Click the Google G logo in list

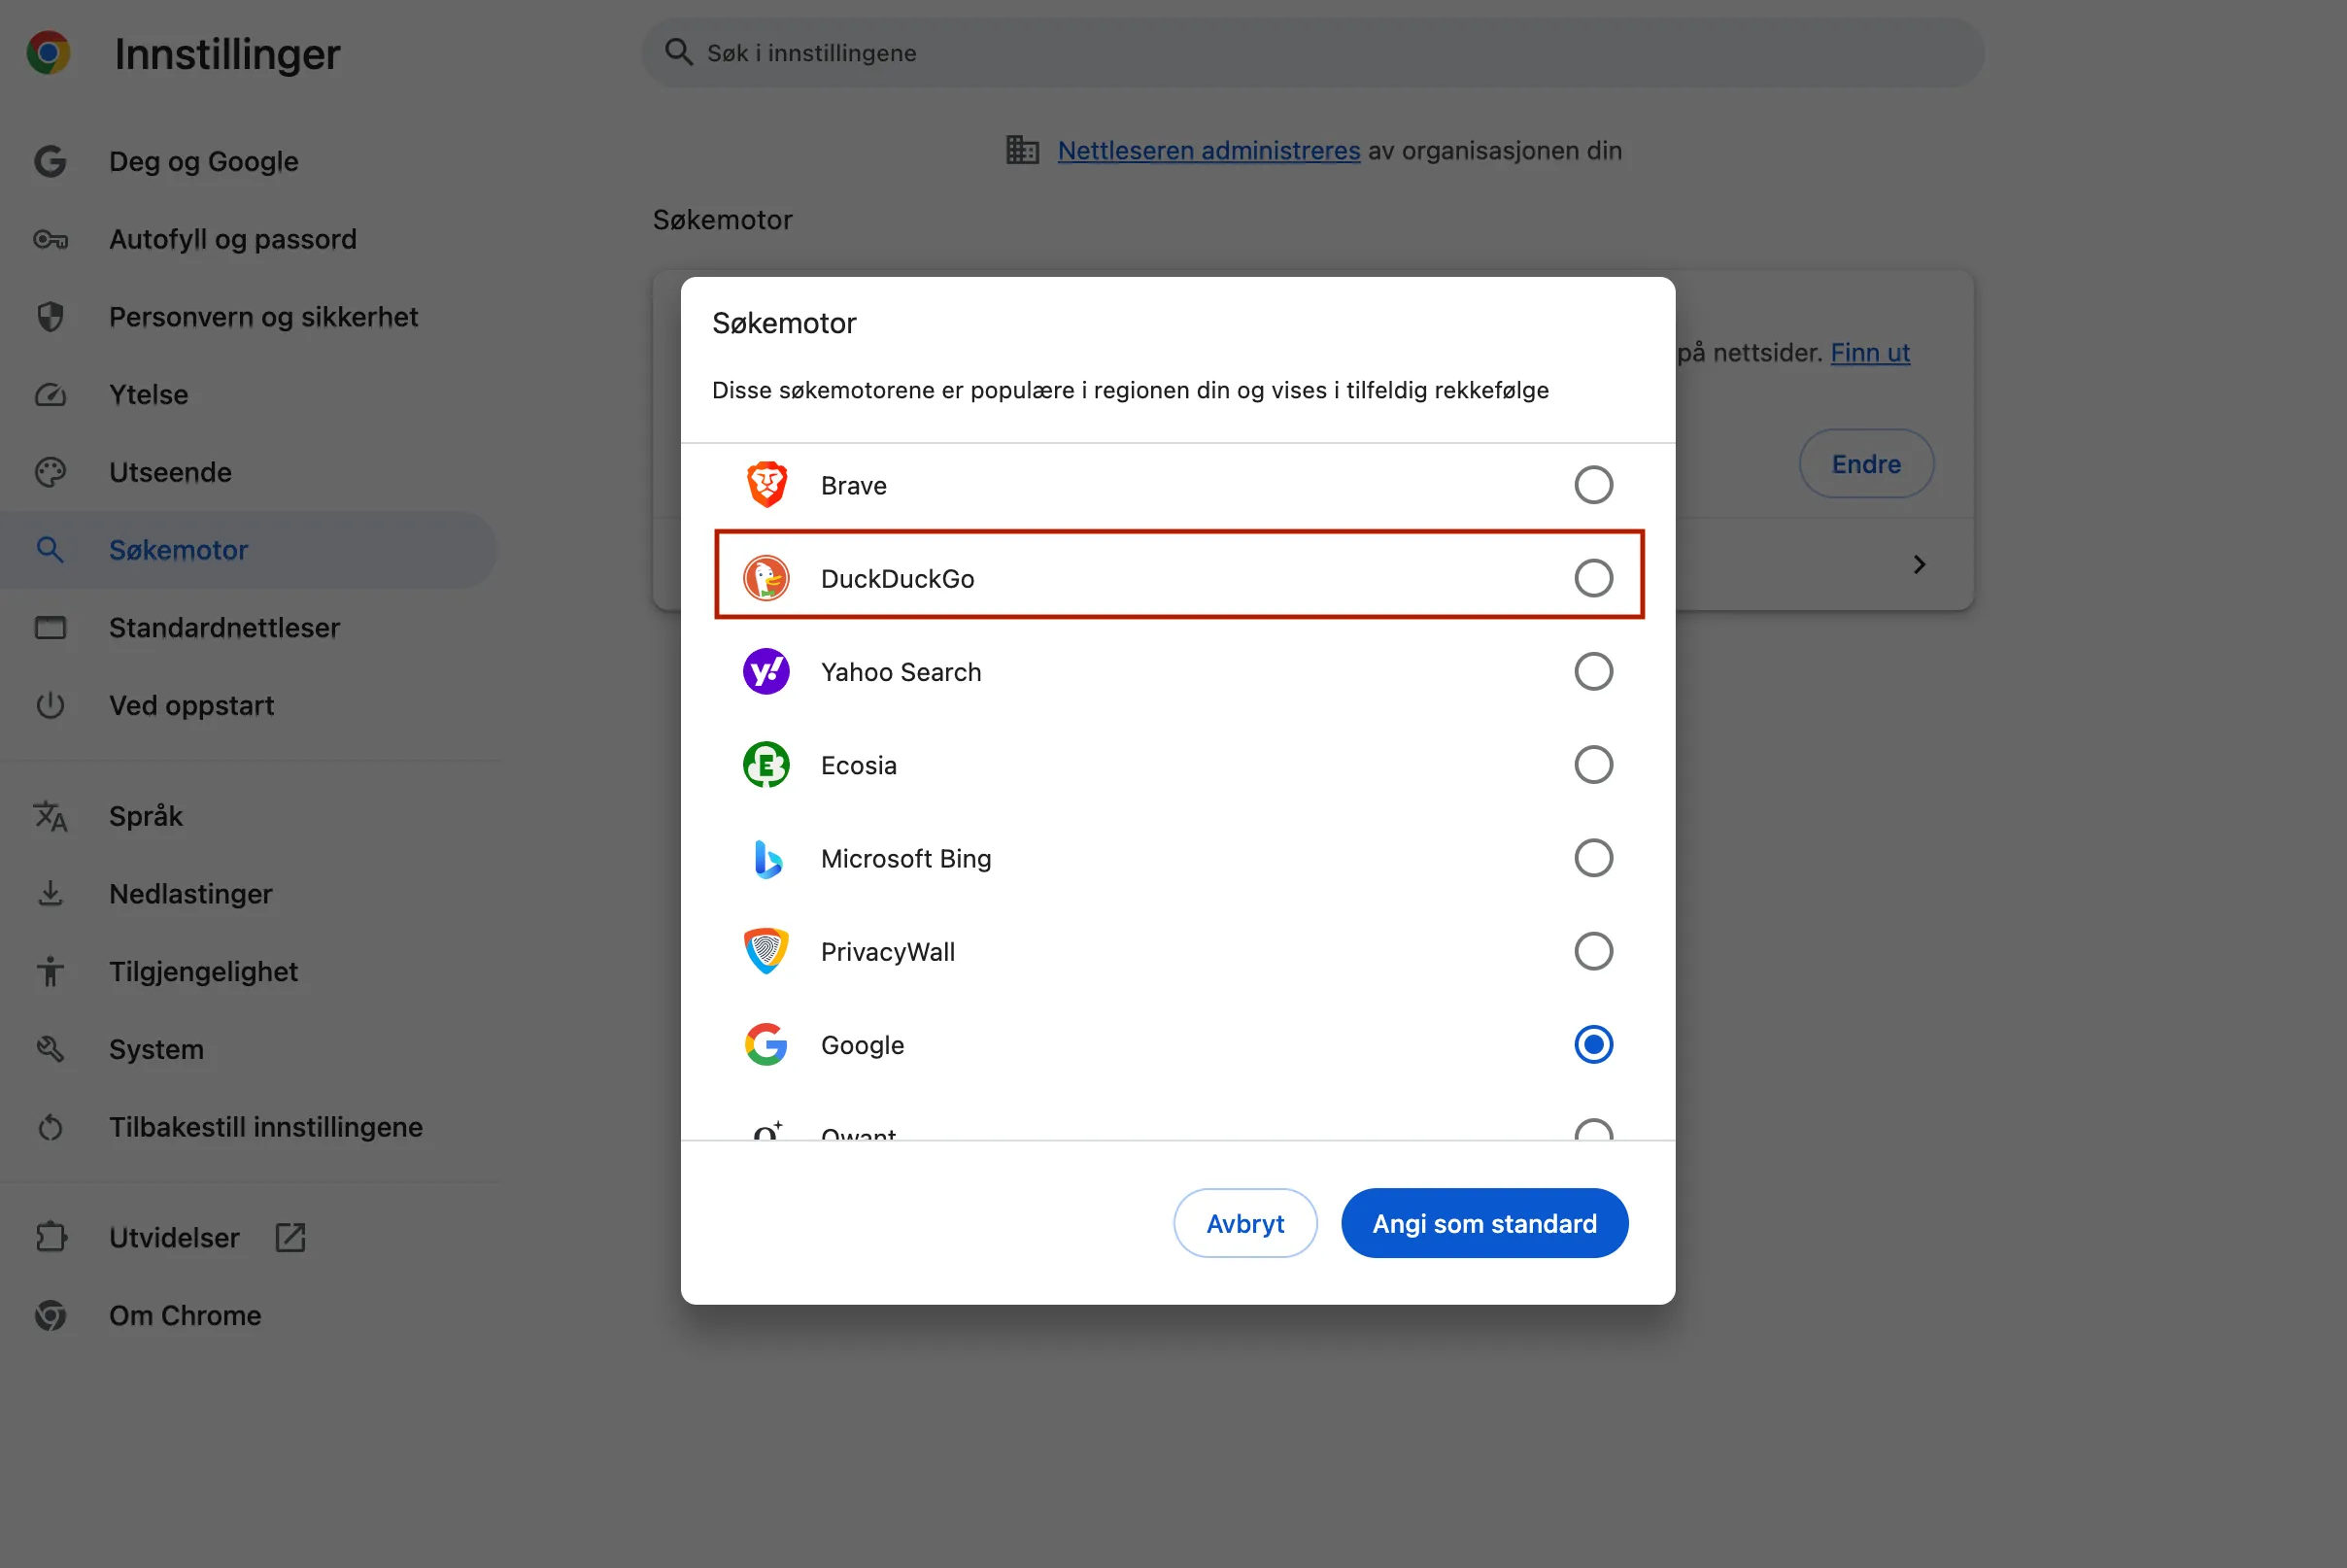[766, 1045]
